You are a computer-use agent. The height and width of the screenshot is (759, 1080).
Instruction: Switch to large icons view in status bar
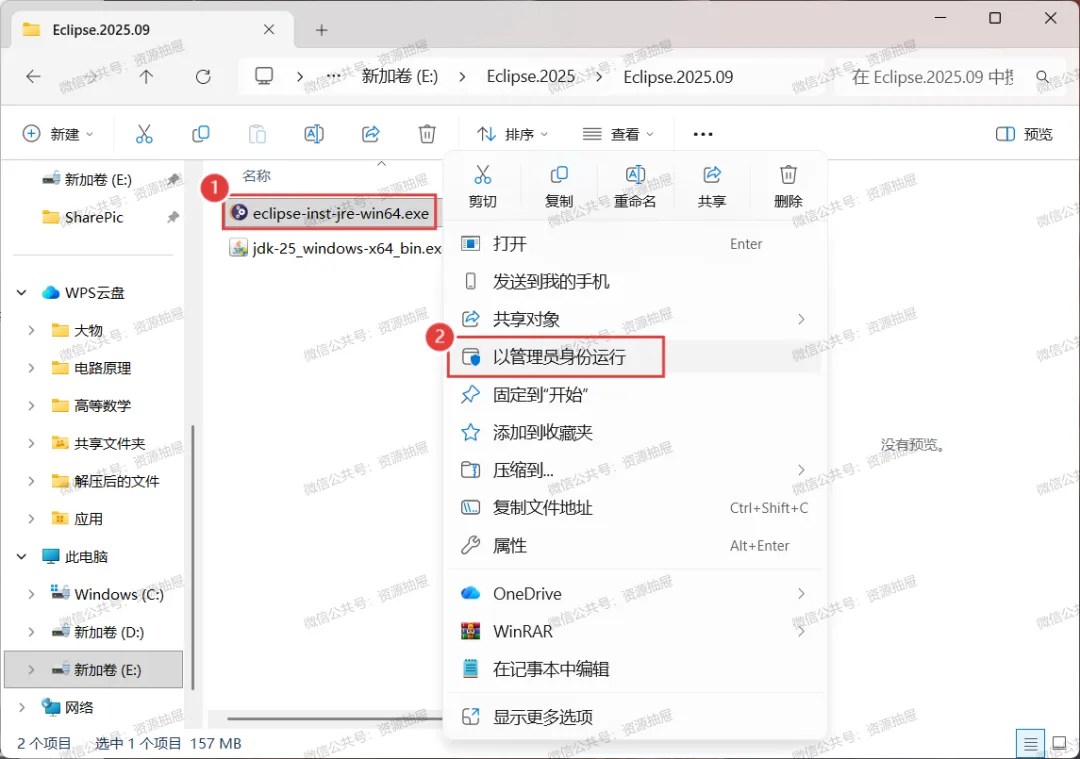(x=1059, y=744)
